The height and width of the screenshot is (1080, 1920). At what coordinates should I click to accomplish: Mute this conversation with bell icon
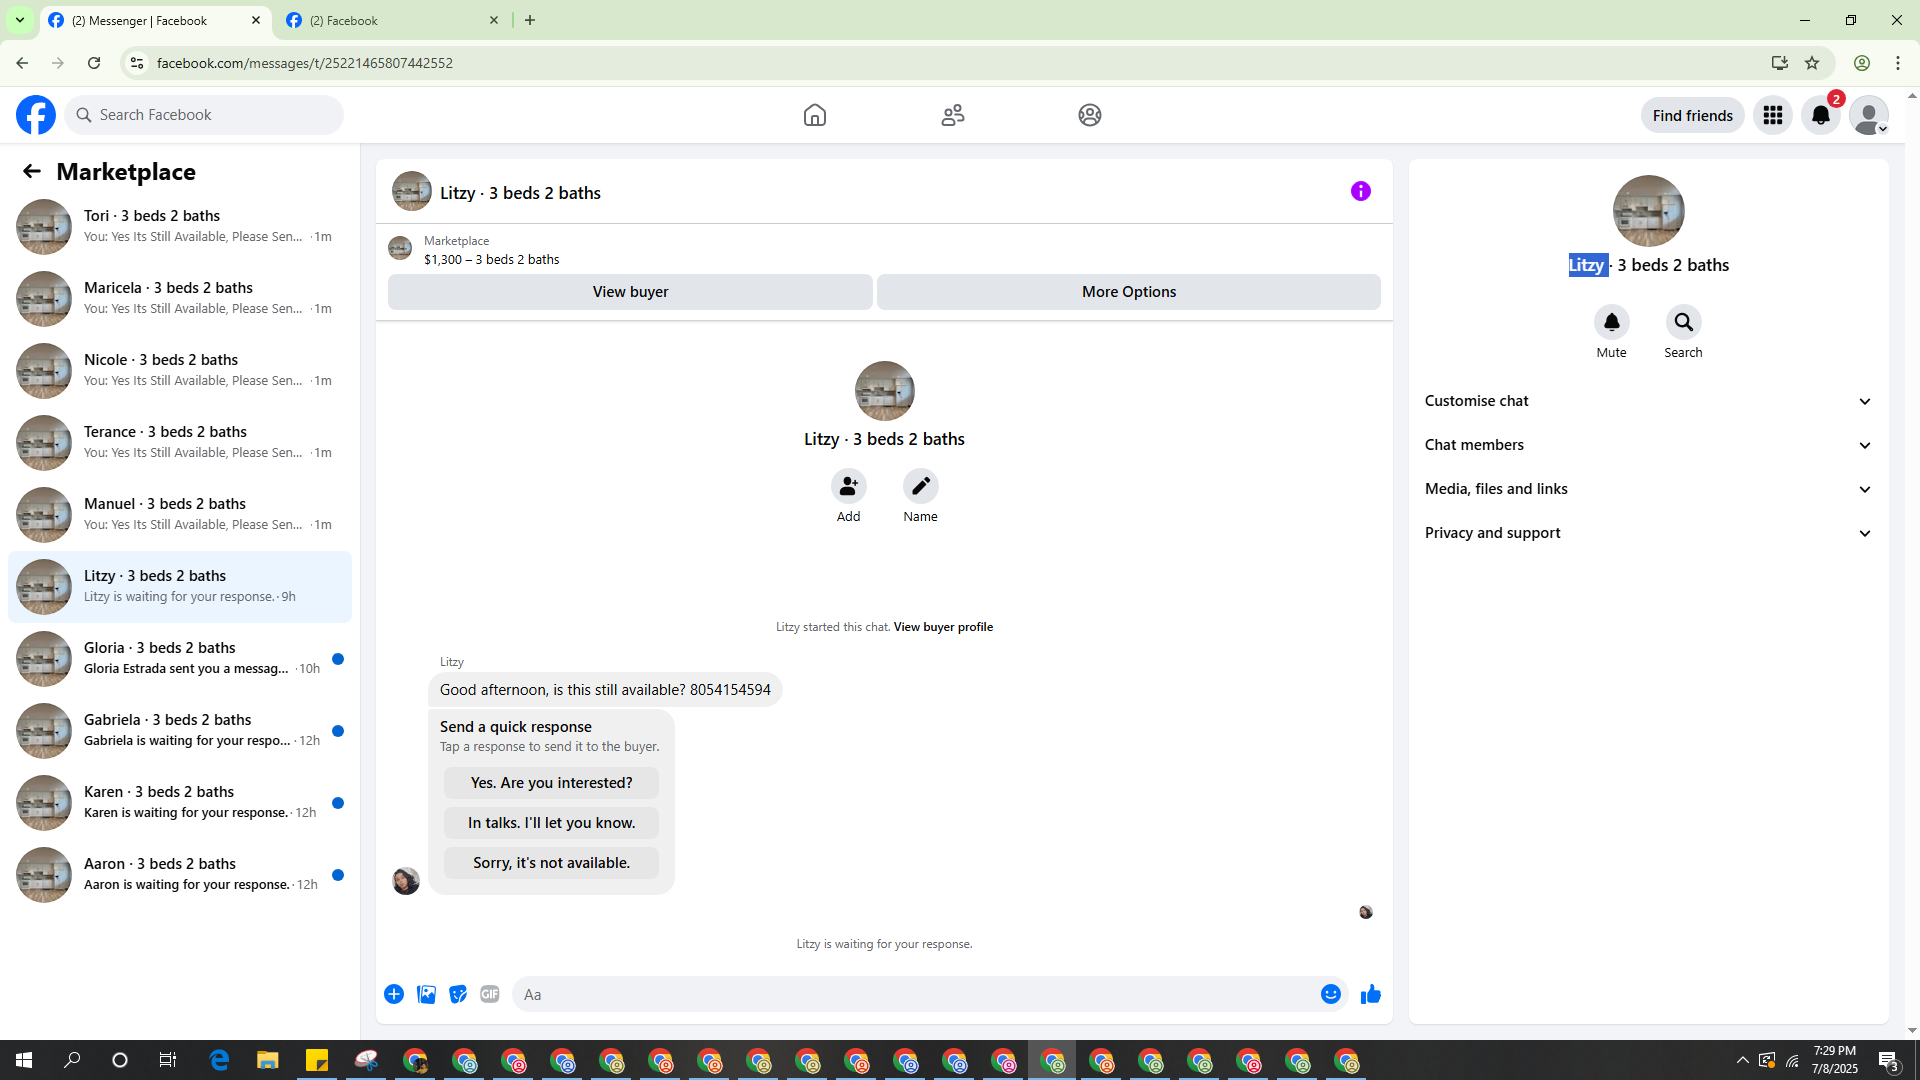1611,322
